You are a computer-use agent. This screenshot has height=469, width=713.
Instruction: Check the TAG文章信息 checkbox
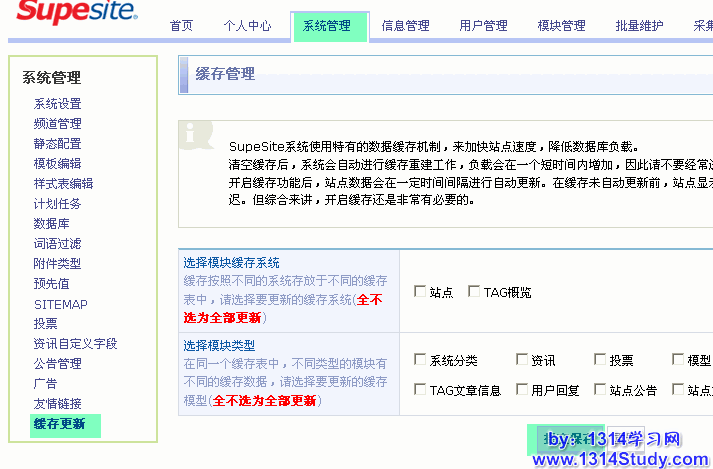pos(420,390)
